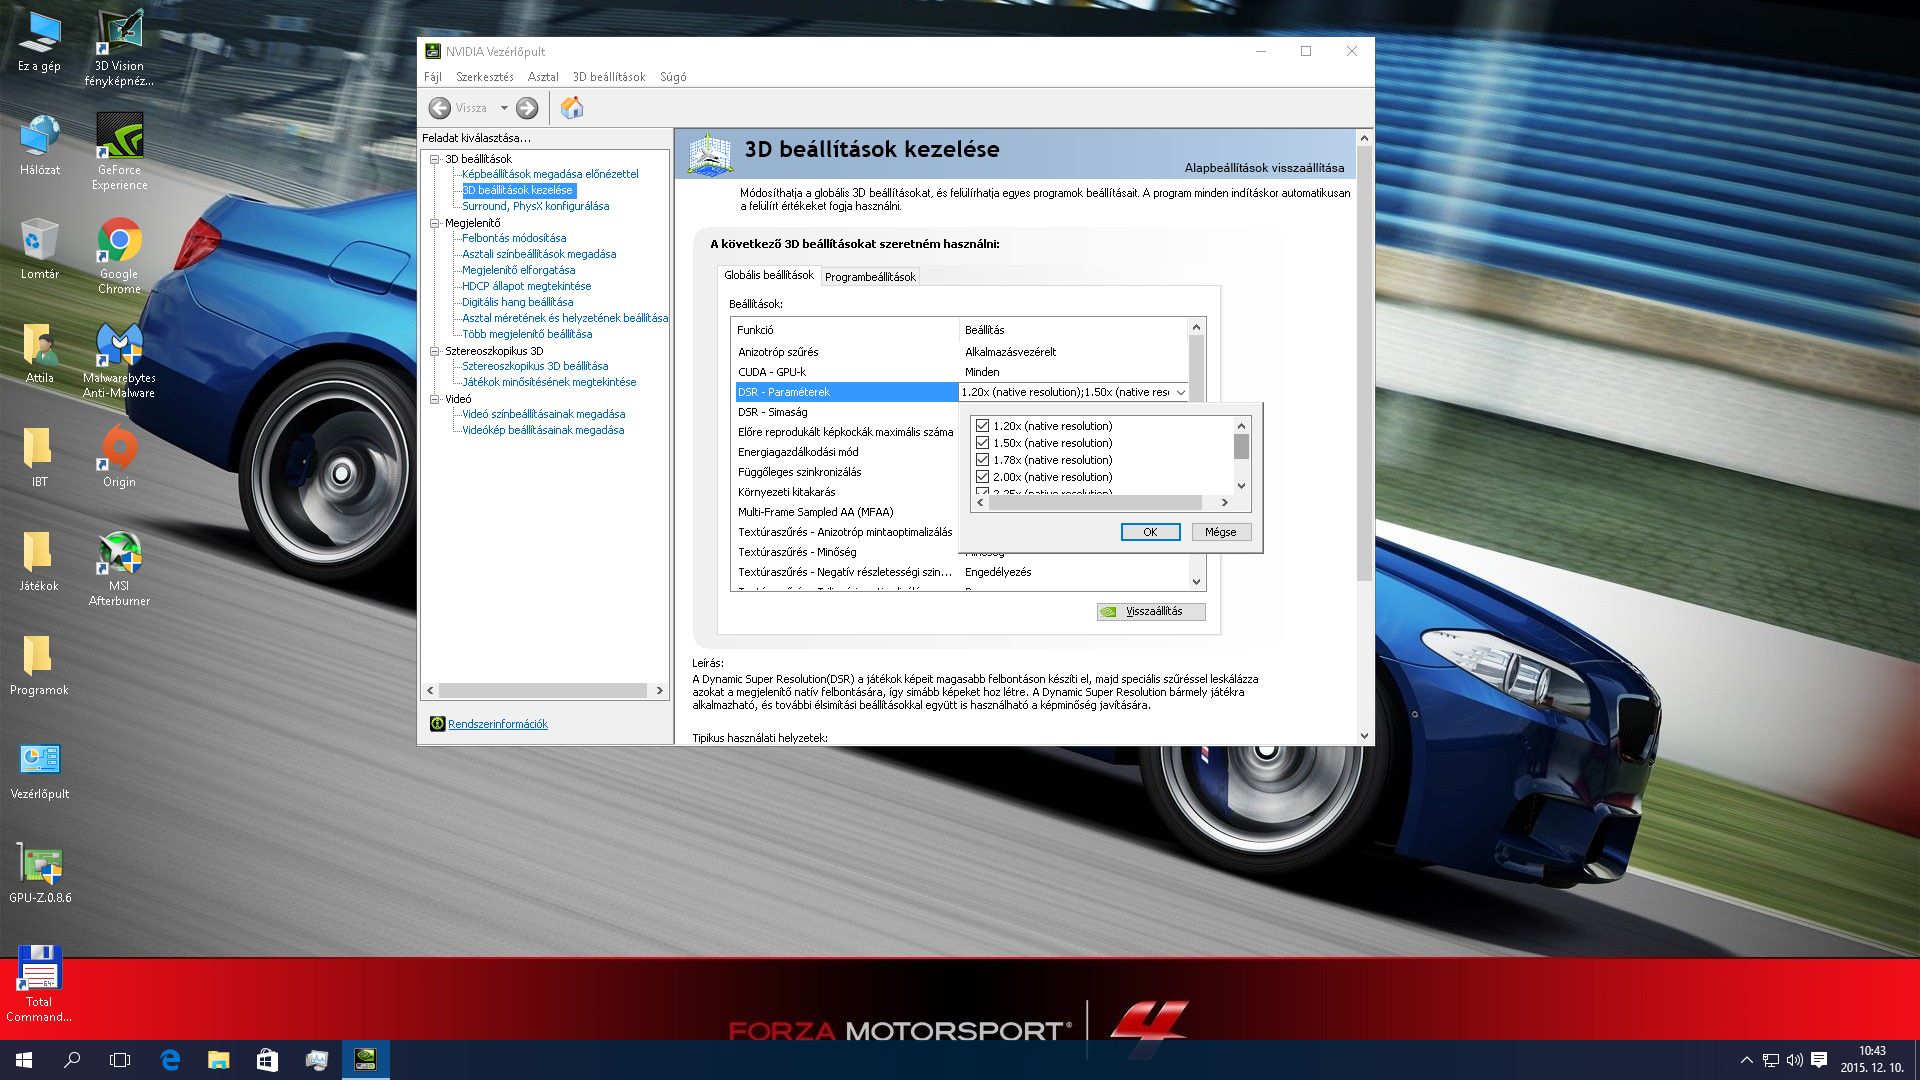
Task: Open the Windows Store taskbar icon
Action: pos(267,1060)
